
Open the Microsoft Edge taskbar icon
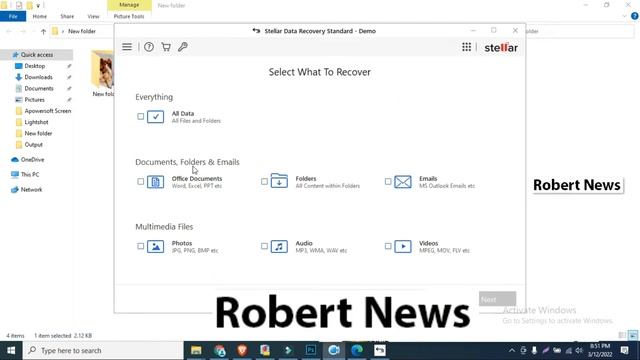357,351
